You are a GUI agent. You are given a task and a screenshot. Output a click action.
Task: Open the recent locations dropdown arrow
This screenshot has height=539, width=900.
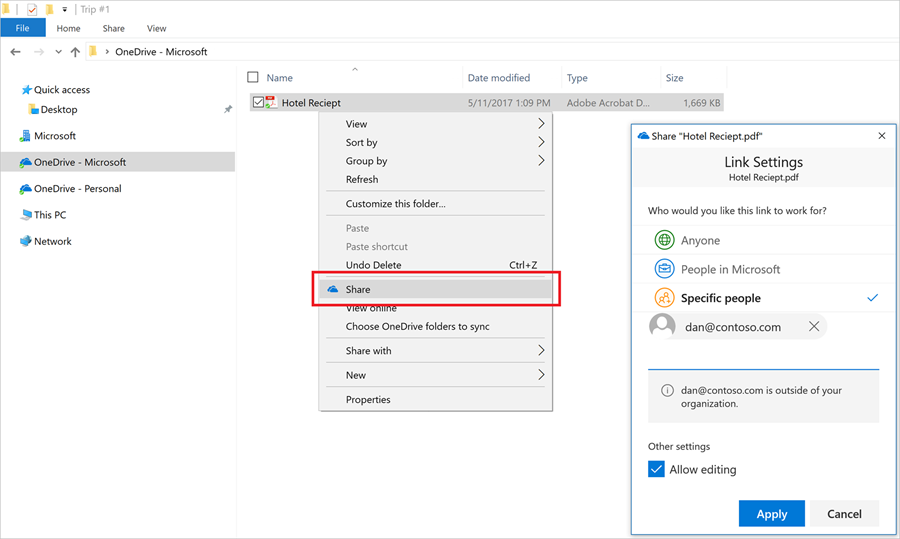[x=59, y=52]
